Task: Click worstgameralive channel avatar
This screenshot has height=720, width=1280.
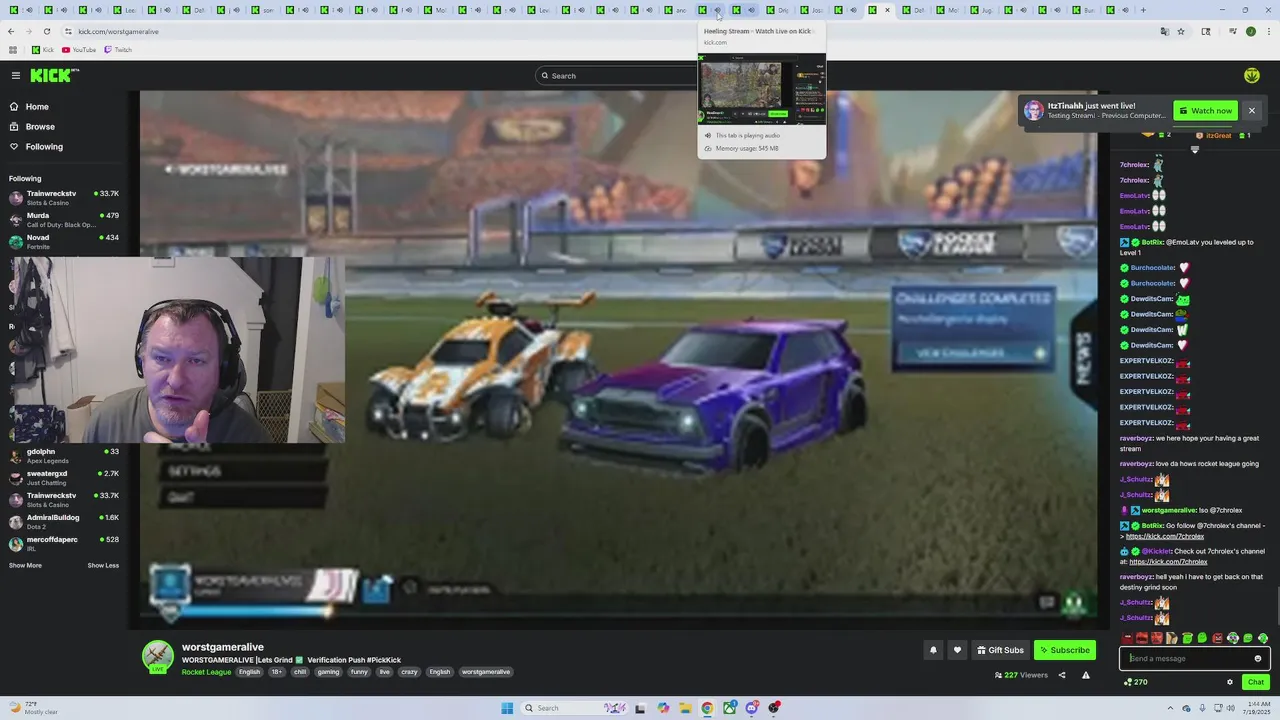Action: pyautogui.click(x=157, y=656)
